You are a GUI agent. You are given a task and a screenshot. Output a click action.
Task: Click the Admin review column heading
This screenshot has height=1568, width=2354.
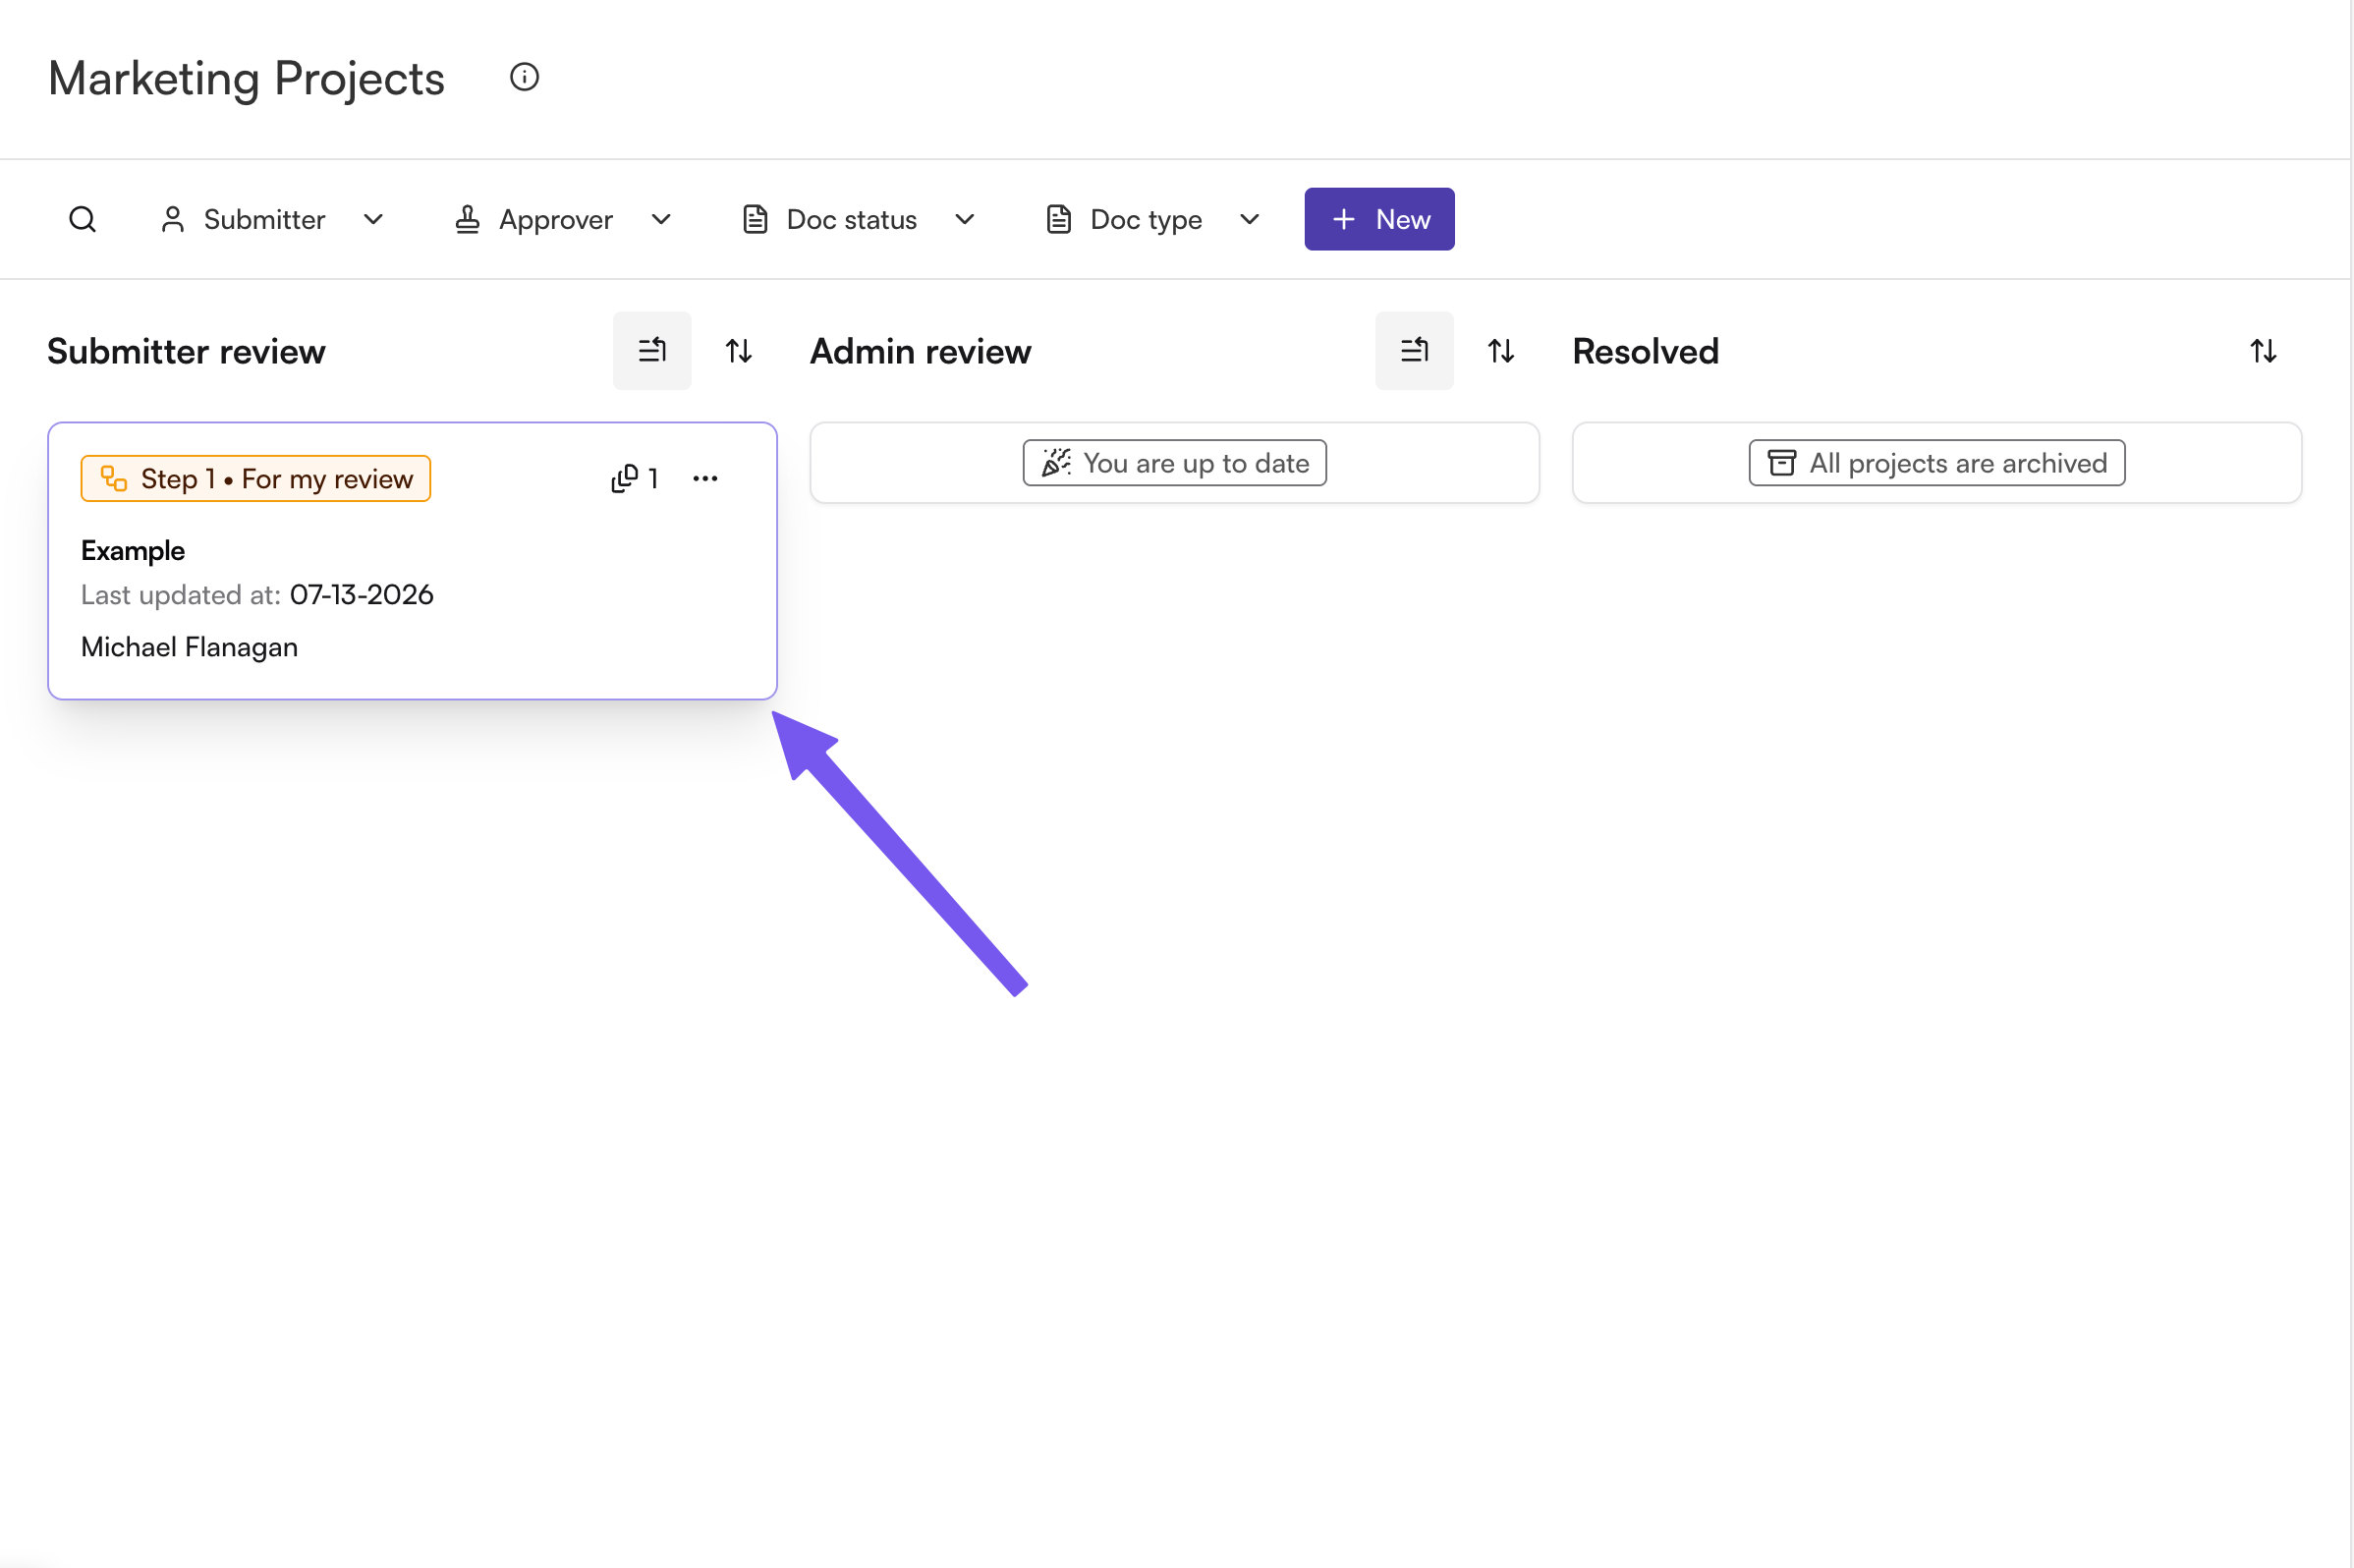(920, 352)
